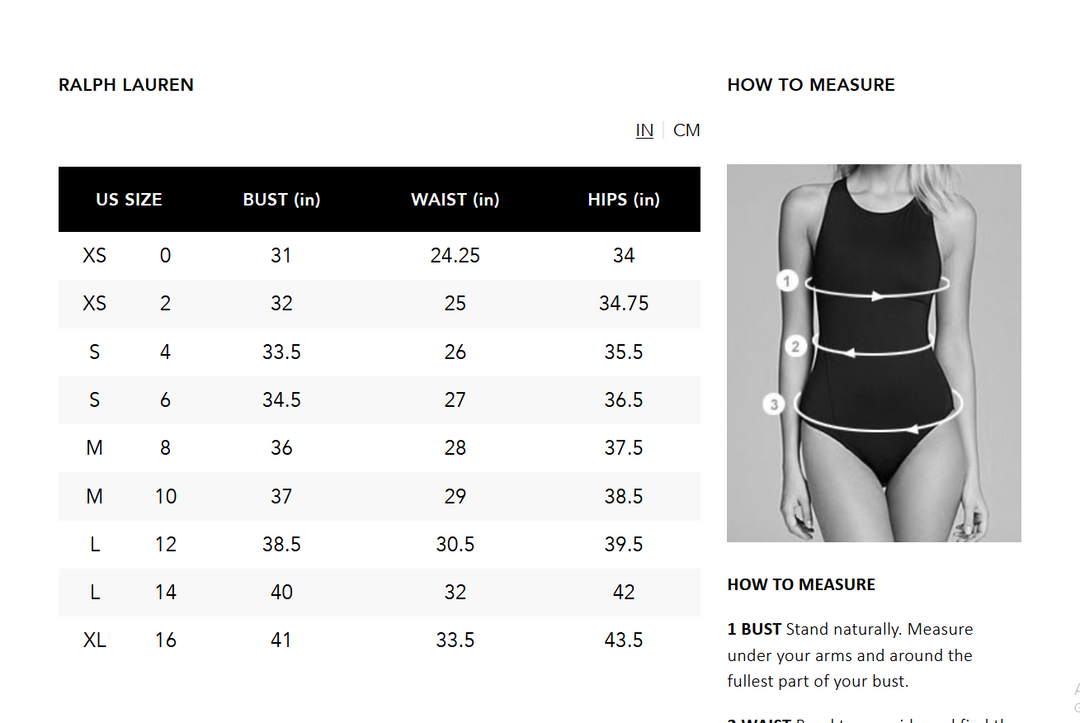
Task: Click the HOW TO MEASURE page heading
Action: click(811, 84)
